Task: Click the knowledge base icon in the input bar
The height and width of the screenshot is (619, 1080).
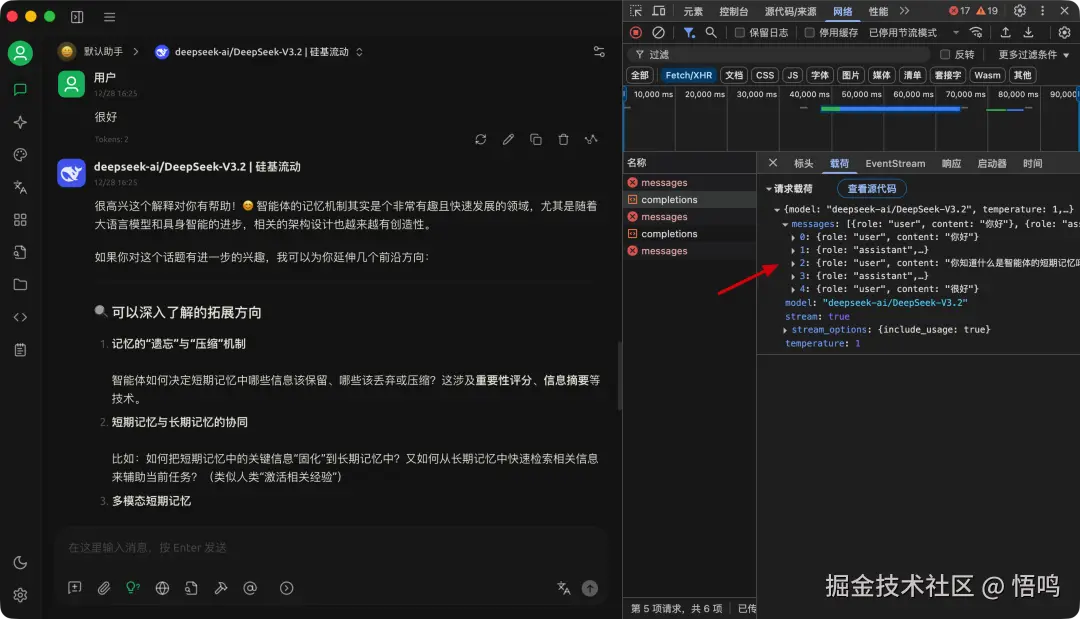Action: 191,587
